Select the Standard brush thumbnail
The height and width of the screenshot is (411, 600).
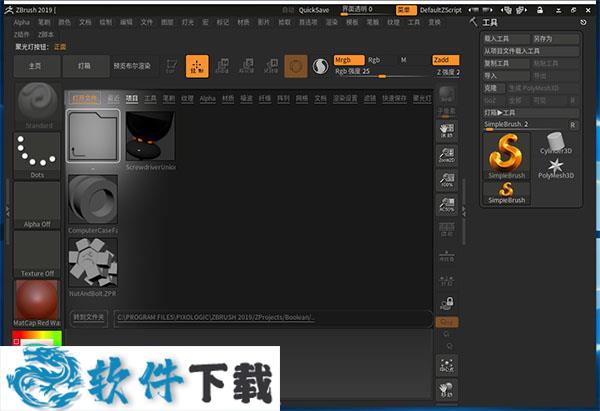point(38,106)
